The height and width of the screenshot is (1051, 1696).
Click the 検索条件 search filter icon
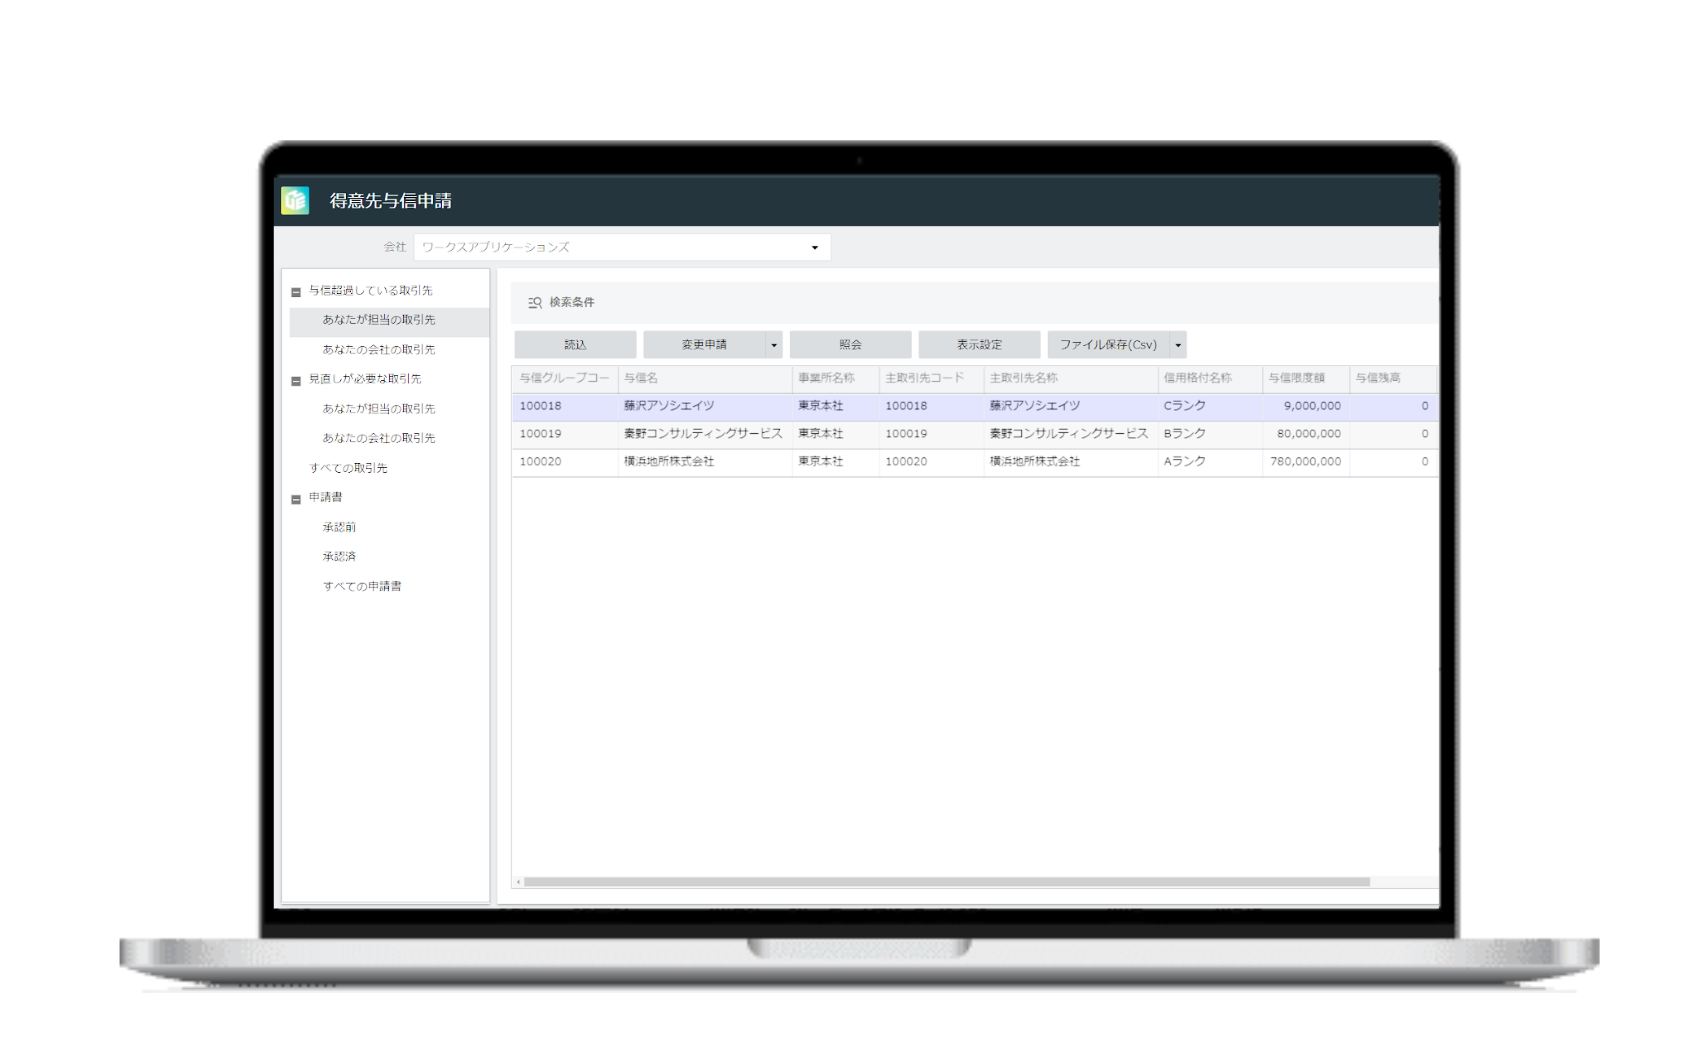pos(535,303)
